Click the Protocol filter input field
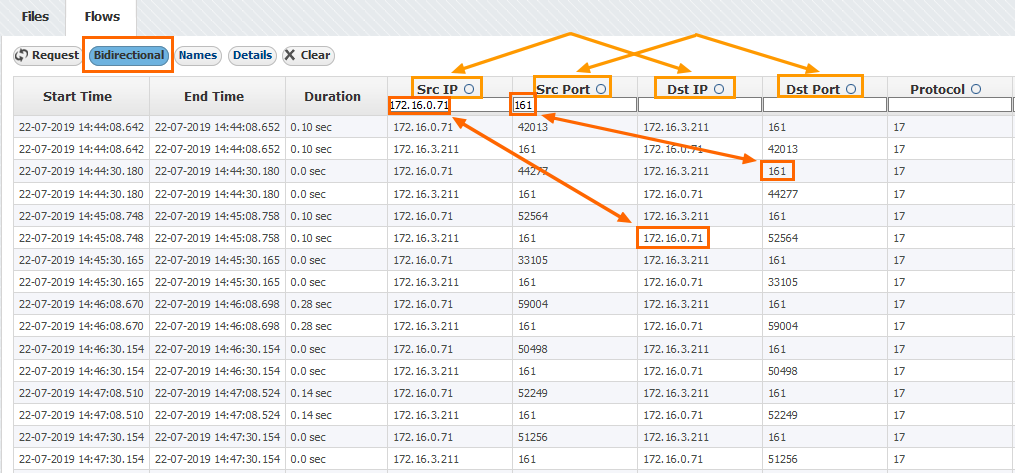The height and width of the screenshot is (473, 1015). 950,105
